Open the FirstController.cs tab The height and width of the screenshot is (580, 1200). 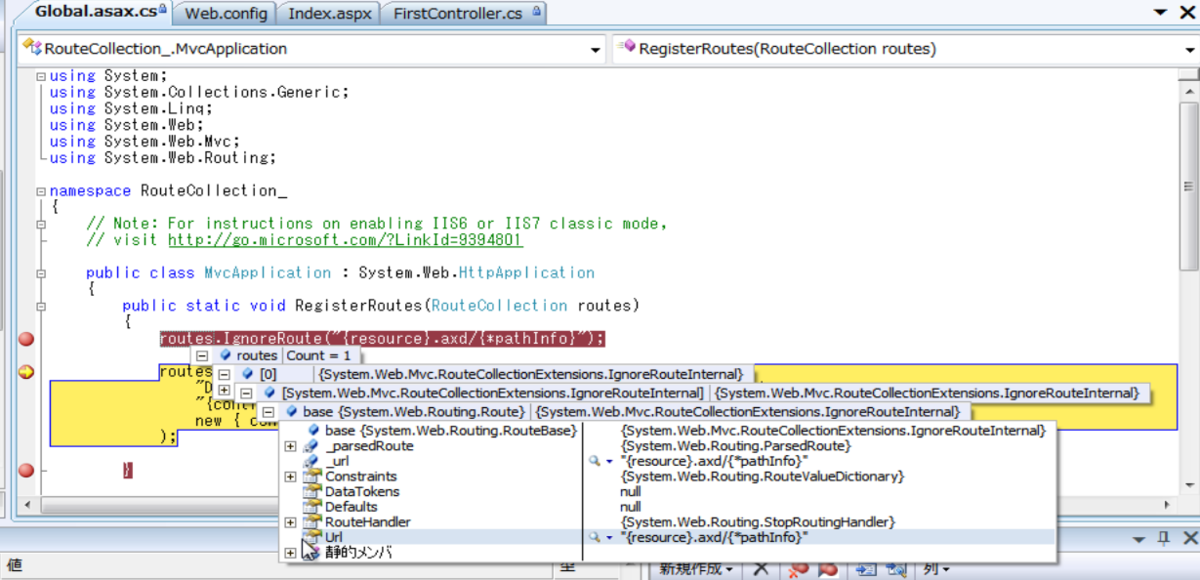(x=465, y=14)
